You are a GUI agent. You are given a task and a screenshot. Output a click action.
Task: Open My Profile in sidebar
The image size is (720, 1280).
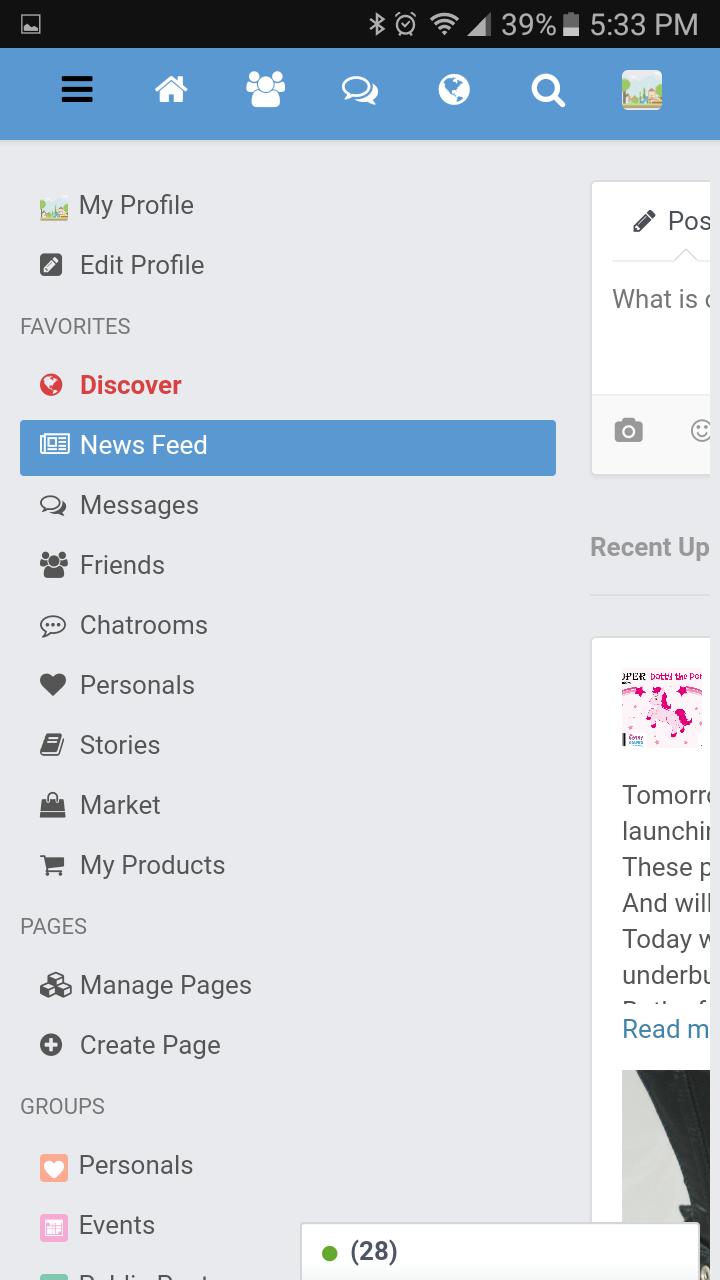click(x=136, y=205)
